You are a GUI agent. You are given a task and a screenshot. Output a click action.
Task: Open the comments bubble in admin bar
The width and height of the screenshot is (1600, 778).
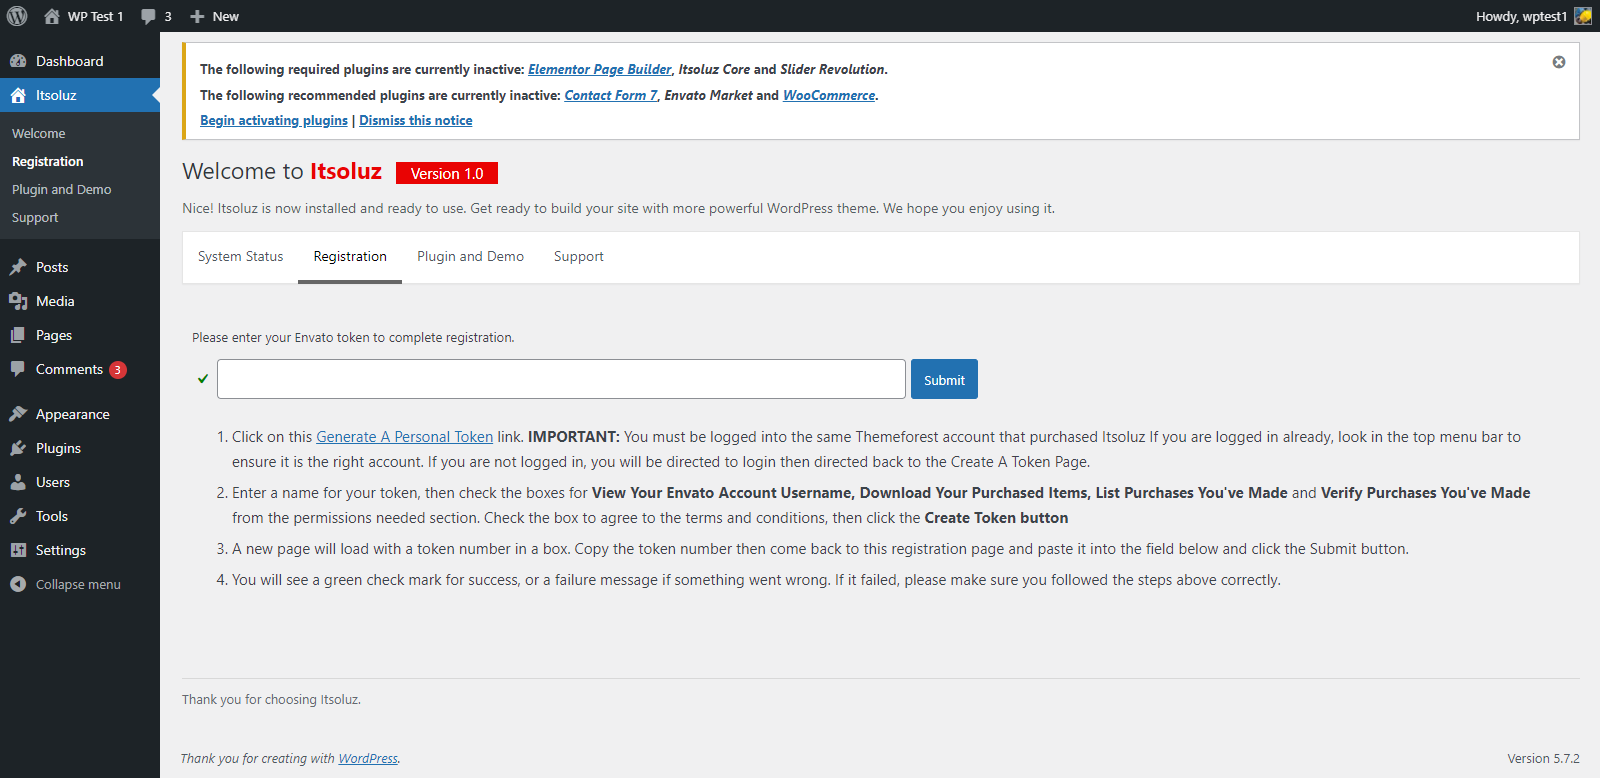[x=149, y=16]
